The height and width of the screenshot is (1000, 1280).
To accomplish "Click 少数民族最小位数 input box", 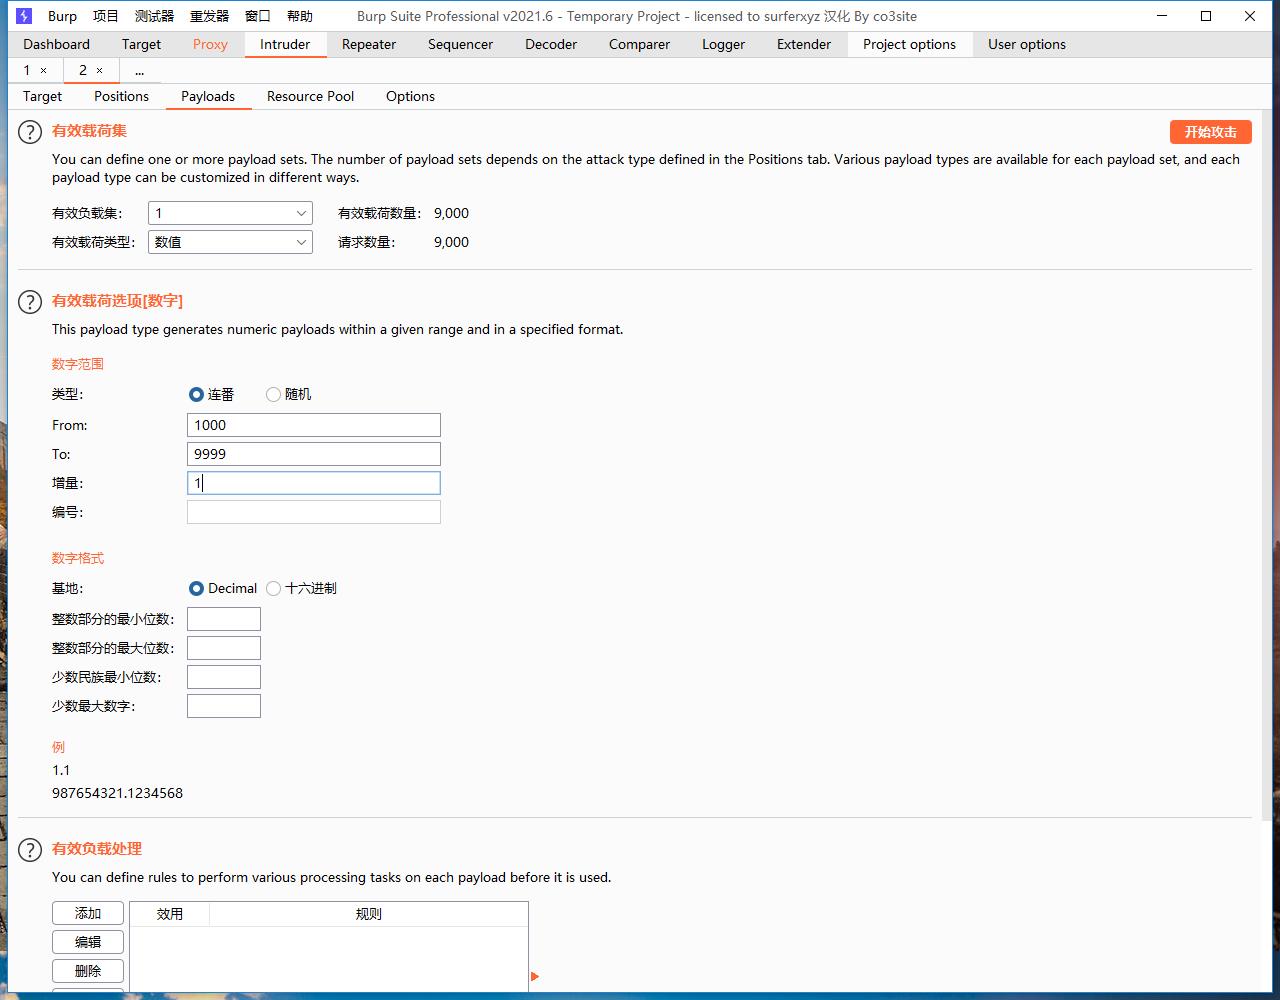I will (224, 677).
